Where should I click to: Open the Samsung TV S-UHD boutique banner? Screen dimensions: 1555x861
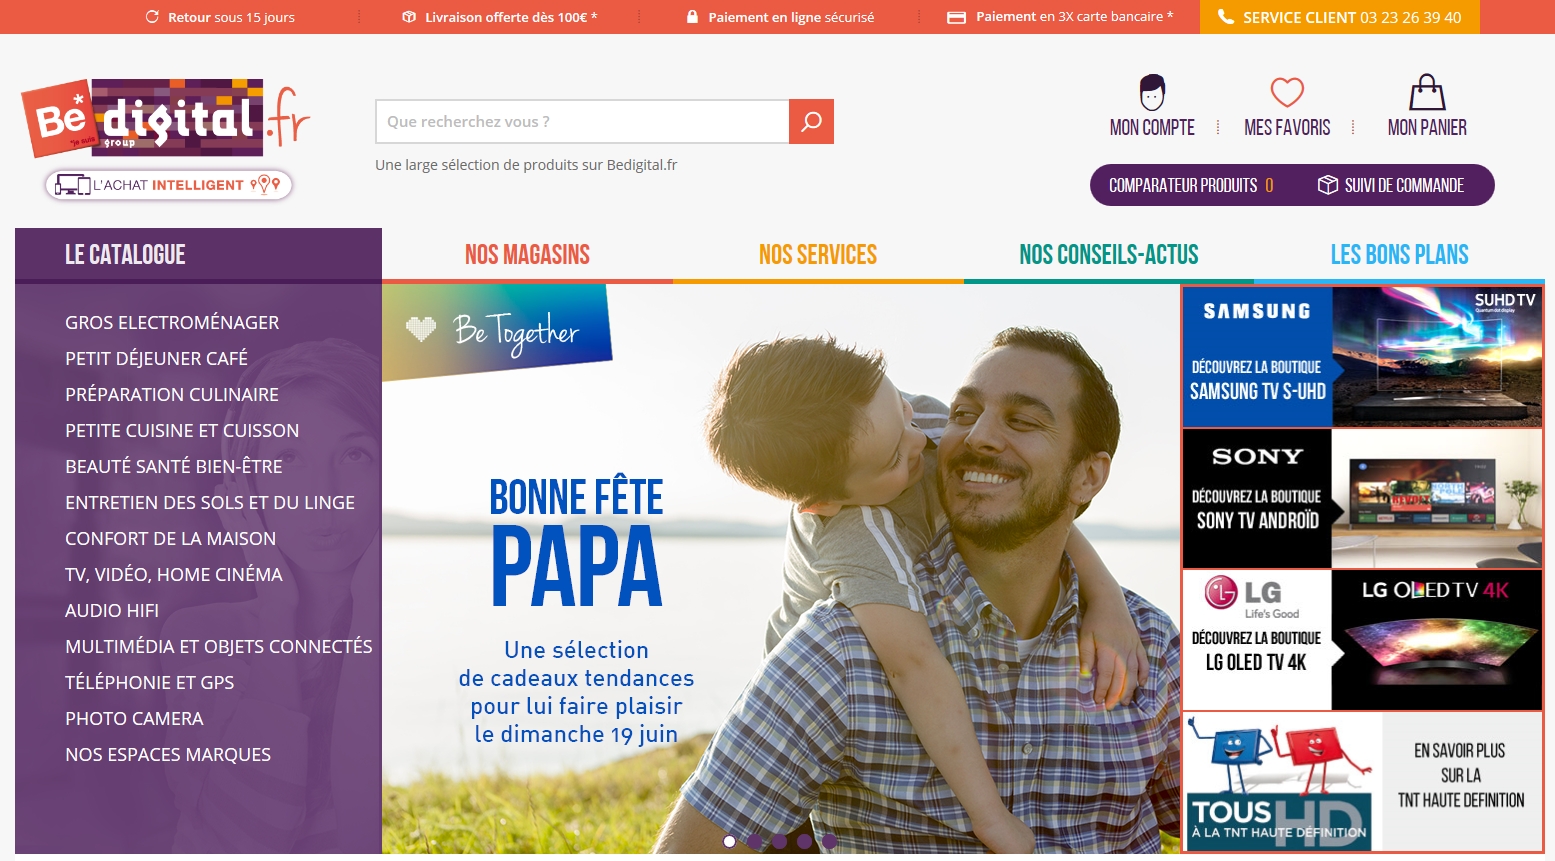pyautogui.click(x=1362, y=357)
